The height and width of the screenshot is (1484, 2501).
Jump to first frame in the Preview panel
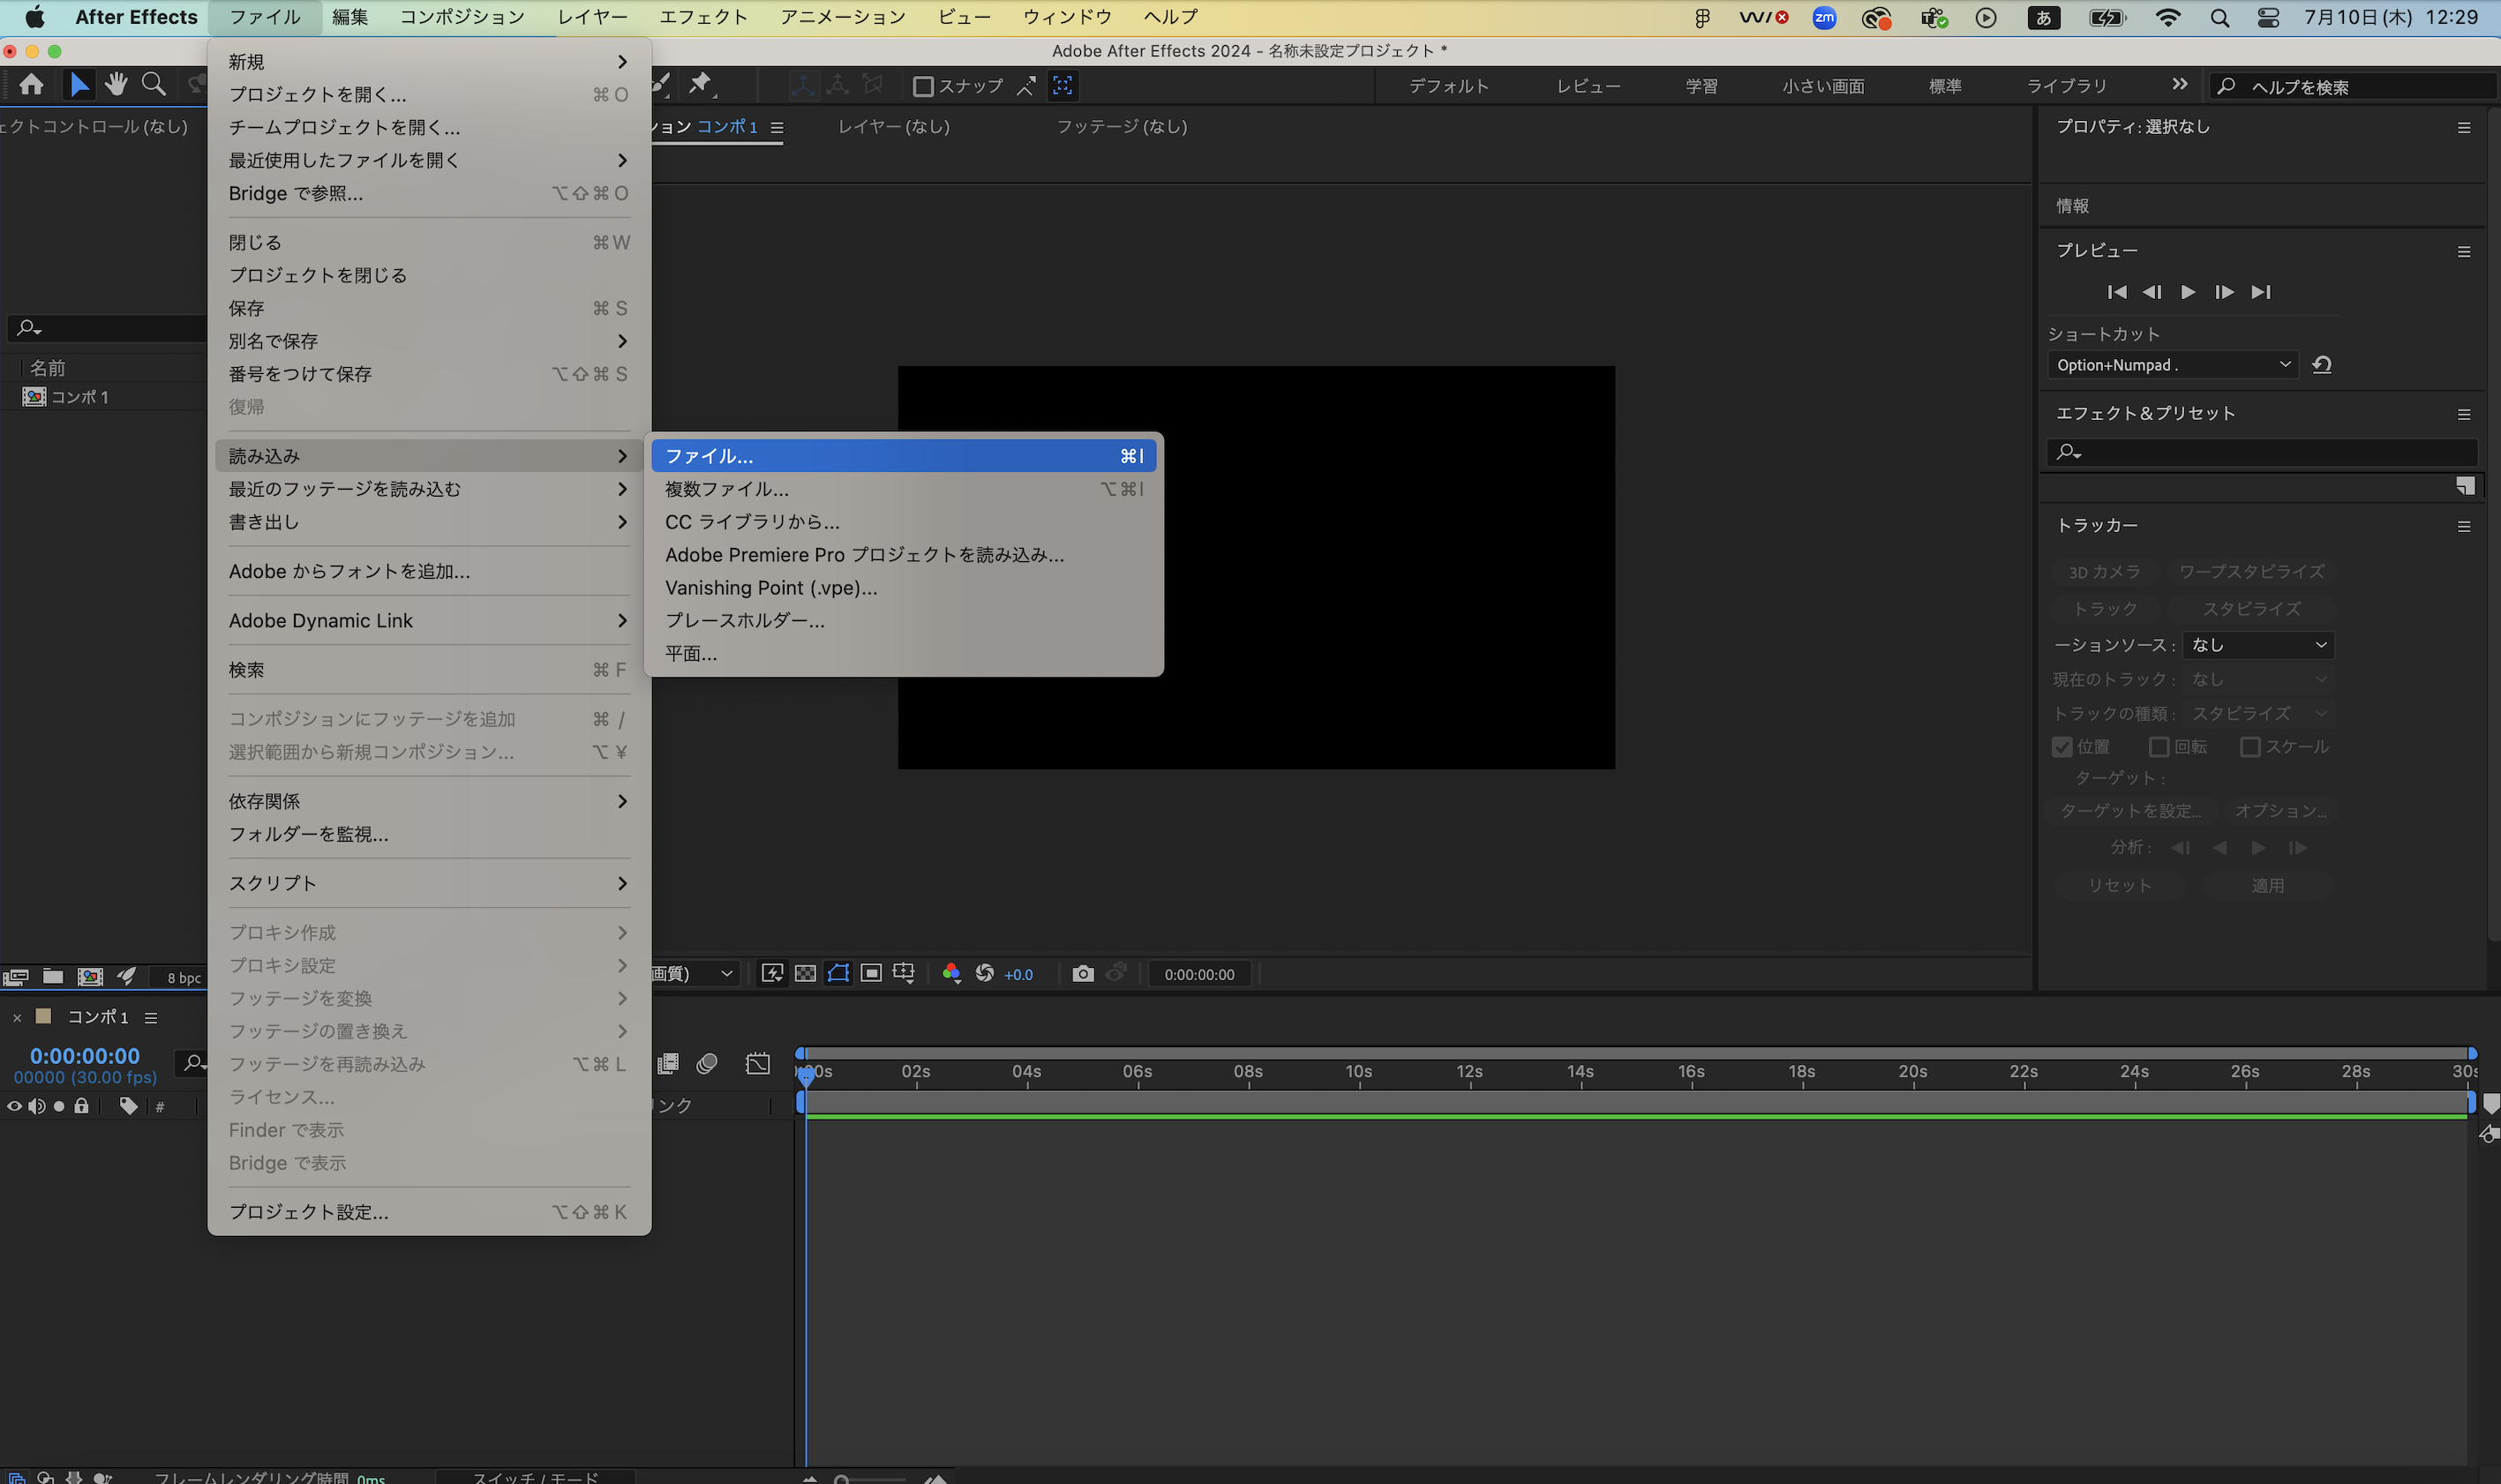(x=2117, y=292)
